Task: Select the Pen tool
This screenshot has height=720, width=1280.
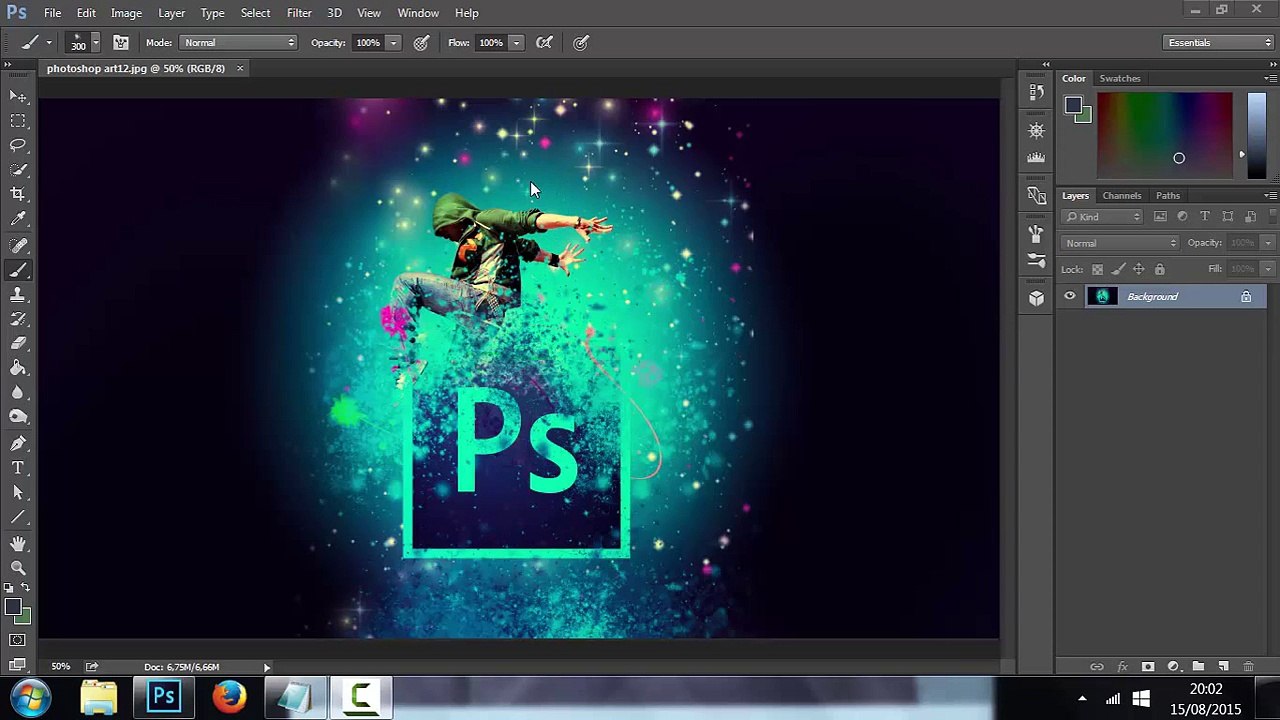Action: [x=18, y=443]
